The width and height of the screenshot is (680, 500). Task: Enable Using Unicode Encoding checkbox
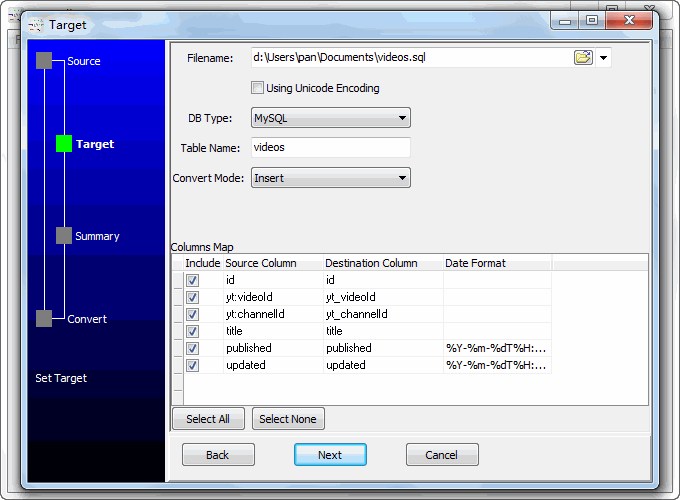[258, 88]
